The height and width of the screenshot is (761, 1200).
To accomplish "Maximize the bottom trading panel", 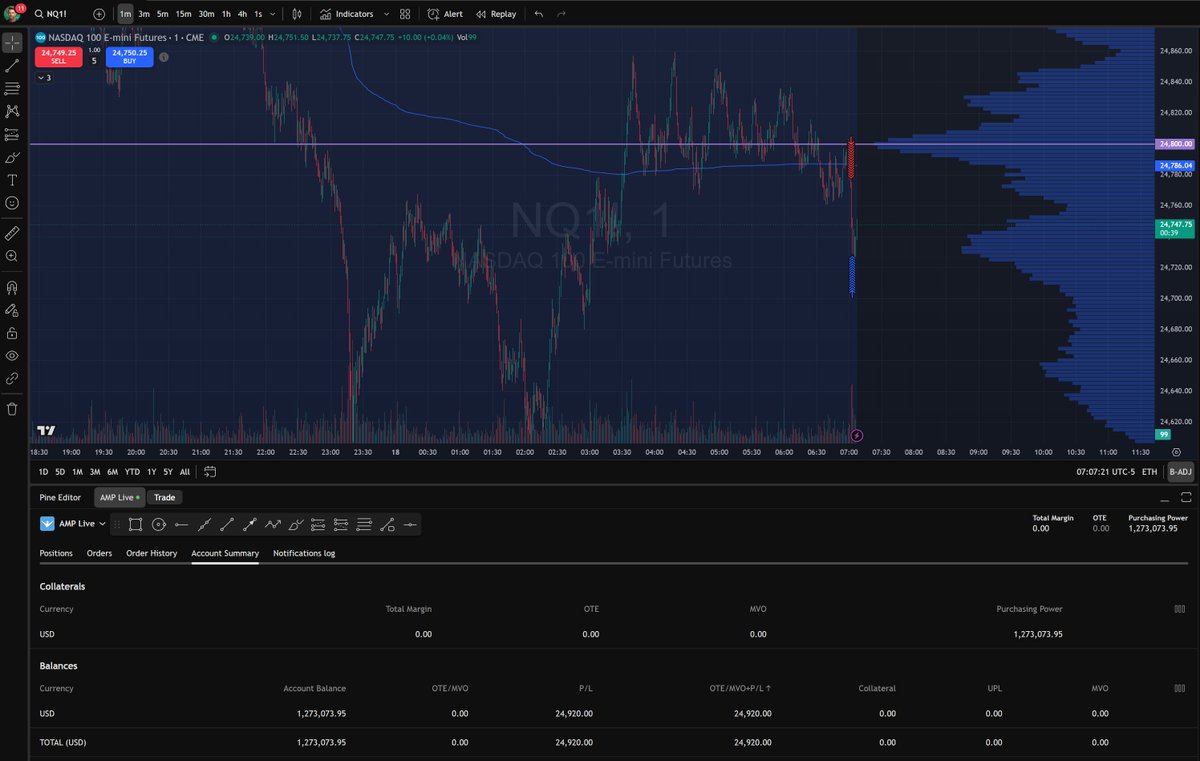I will [1185, 497].
